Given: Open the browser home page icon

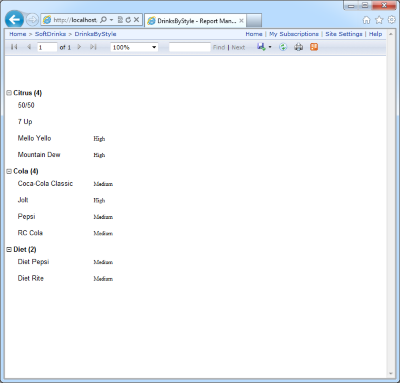Looking at the screenshot, I should click(x=366, y=20).
